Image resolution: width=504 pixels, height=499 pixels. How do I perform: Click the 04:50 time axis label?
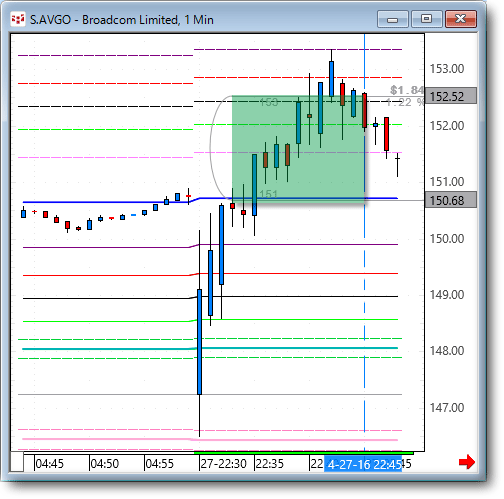(105, 464)
